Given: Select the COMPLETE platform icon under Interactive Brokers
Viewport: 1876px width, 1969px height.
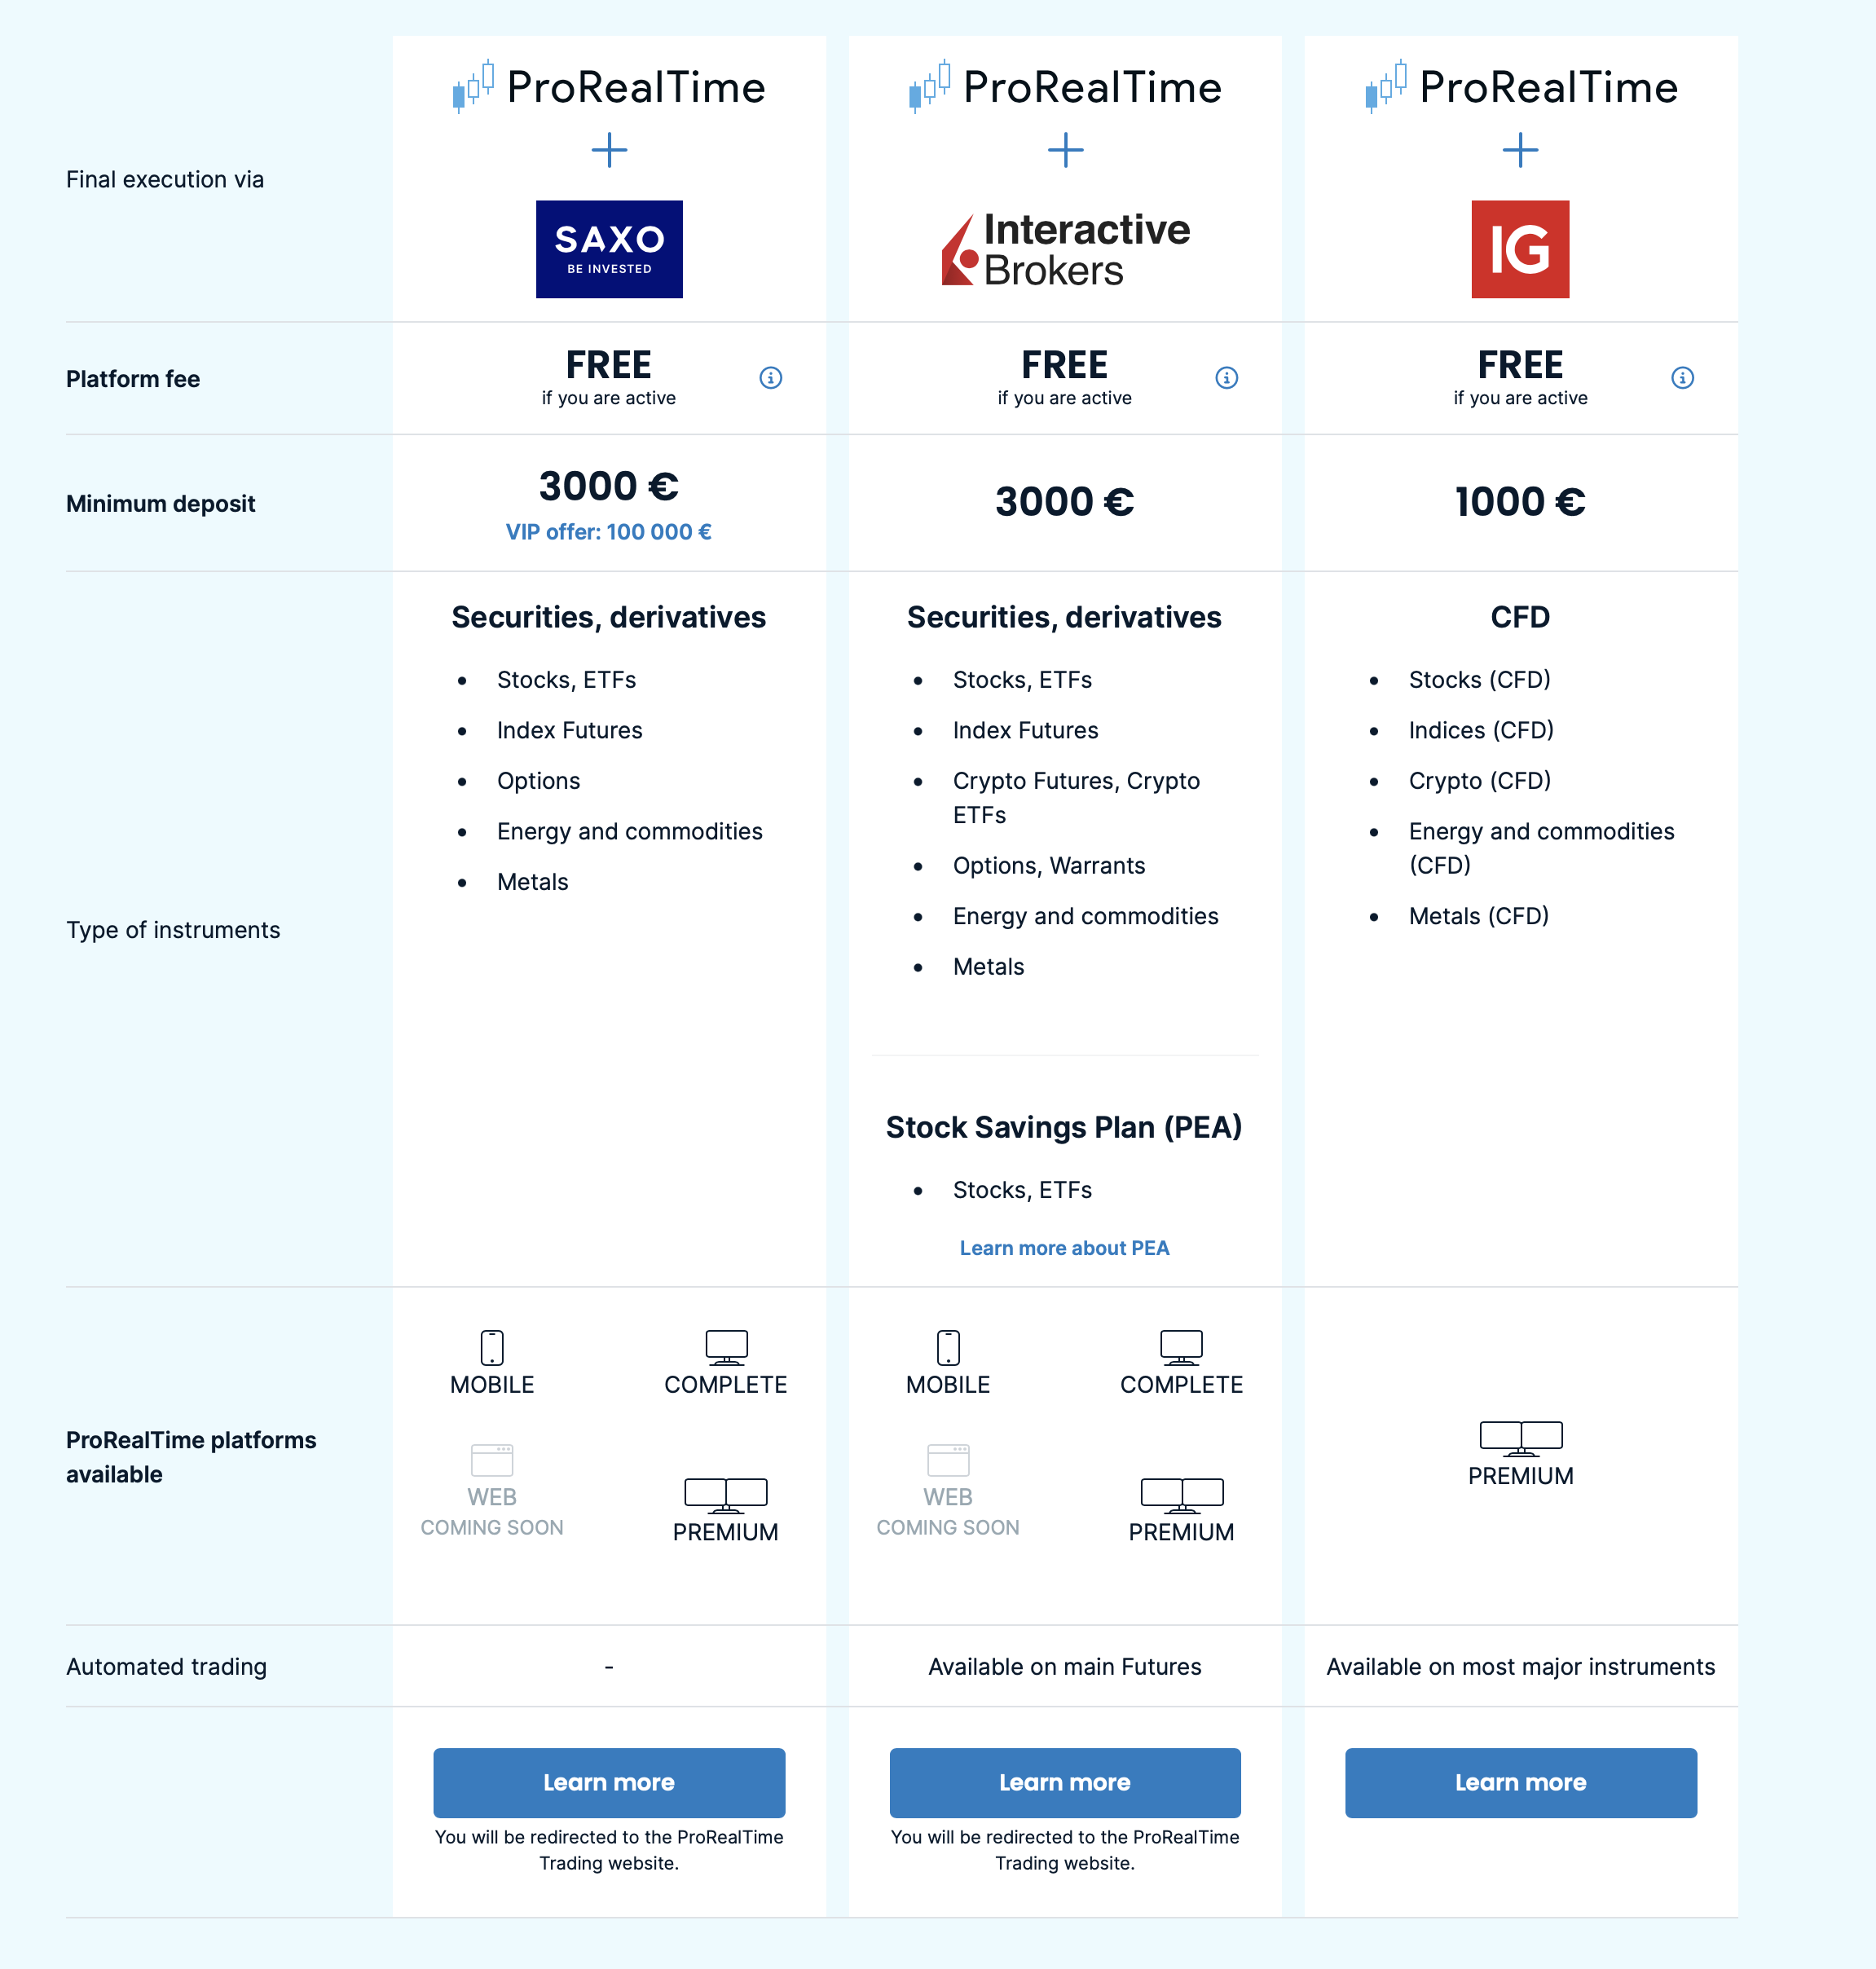Looking at the screenshot, I should pos(1181,1348).
